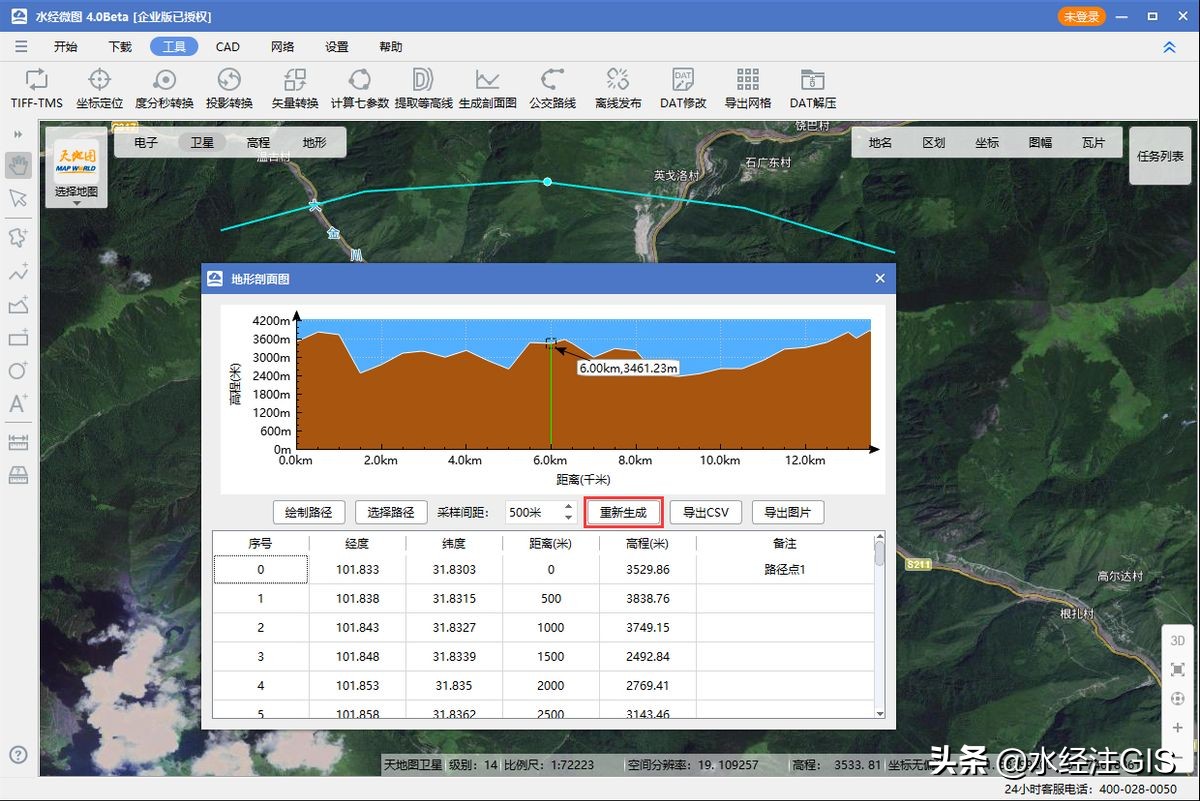
Task: Open the 计算七参数 tool
Action: point(359,80)
